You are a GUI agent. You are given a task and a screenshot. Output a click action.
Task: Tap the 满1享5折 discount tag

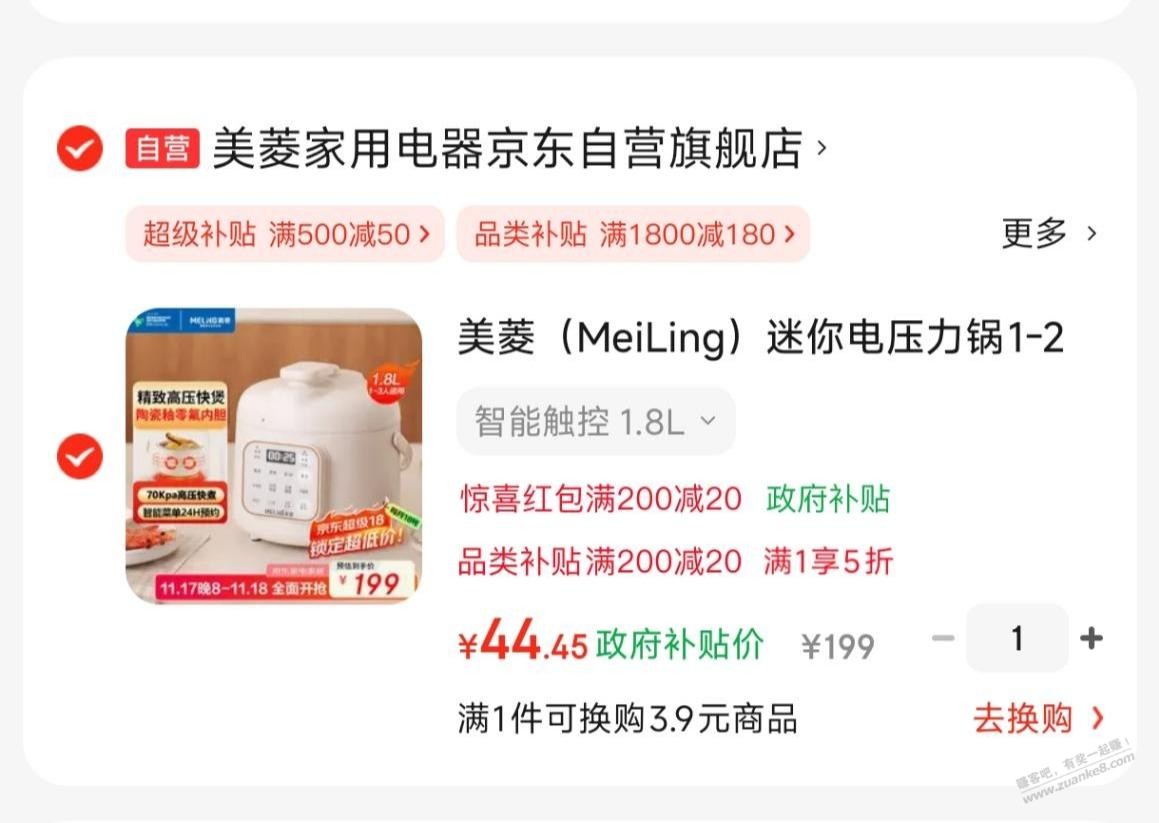coord(828,561)
